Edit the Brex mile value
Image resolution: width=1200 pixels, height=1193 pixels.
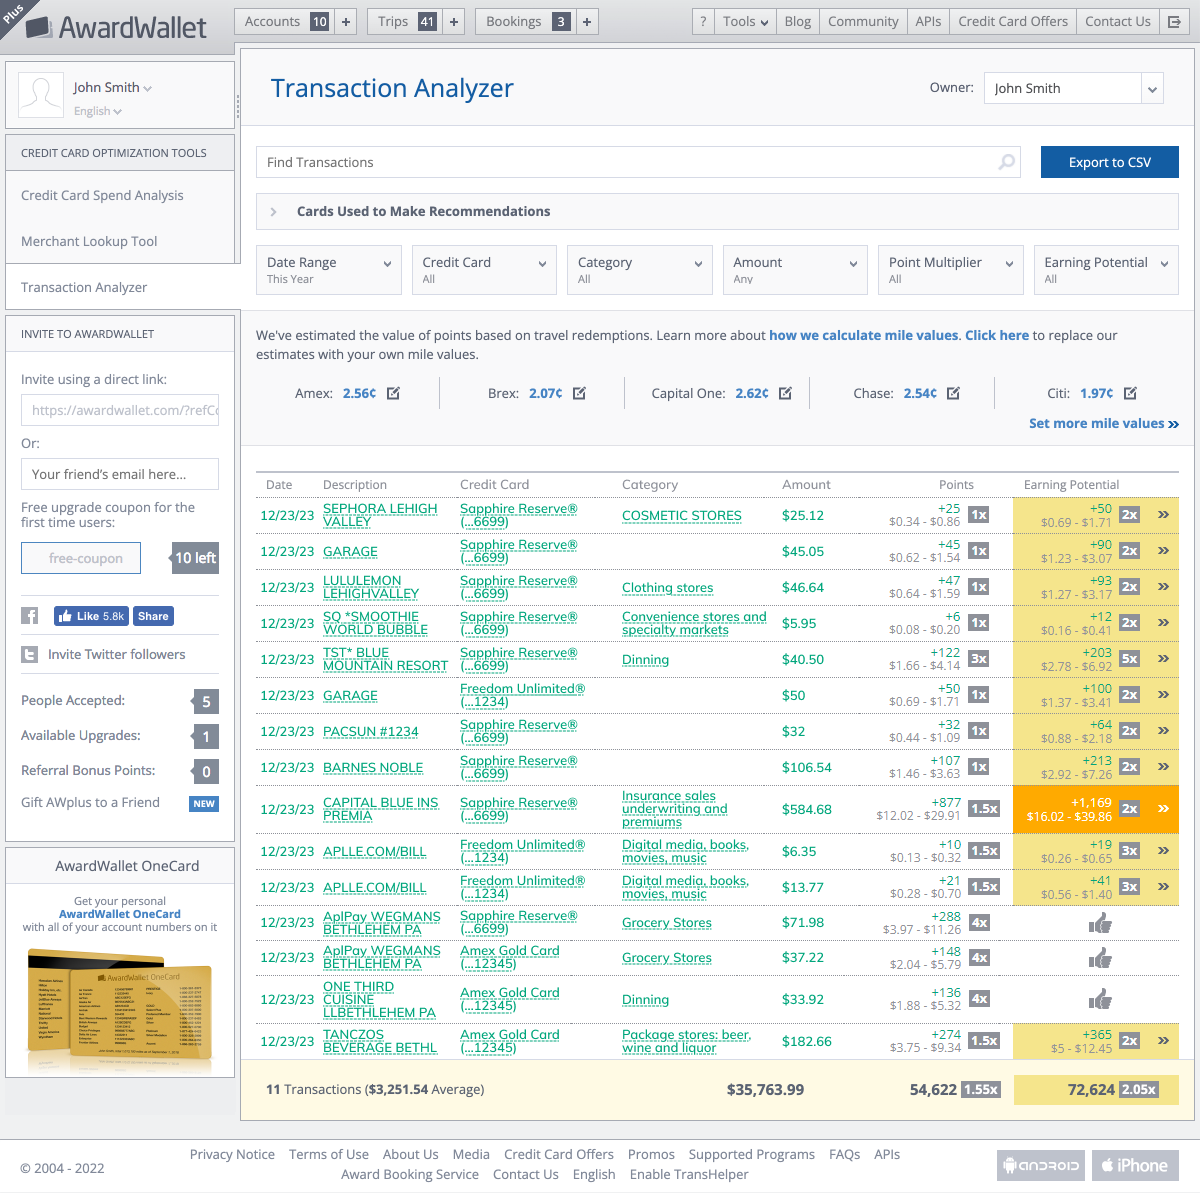click(x=579, y=393)
